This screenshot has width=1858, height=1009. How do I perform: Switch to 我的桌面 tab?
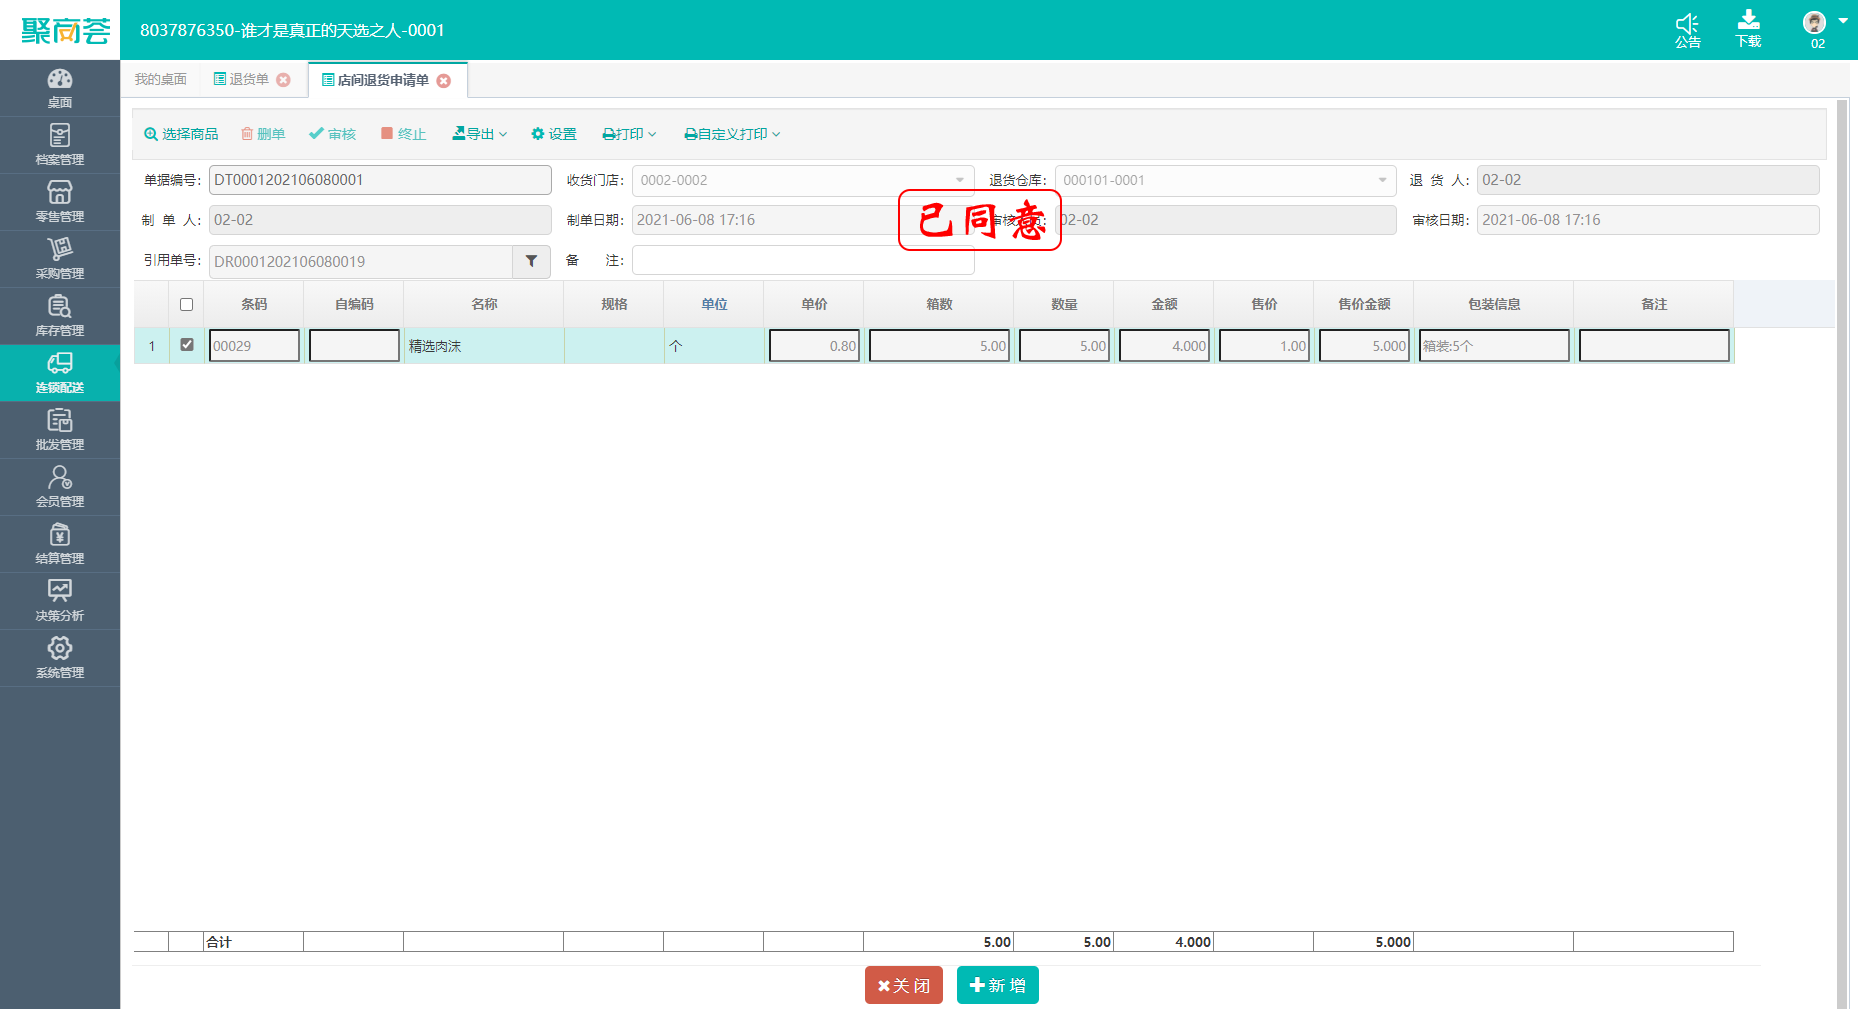click(160, 80)
